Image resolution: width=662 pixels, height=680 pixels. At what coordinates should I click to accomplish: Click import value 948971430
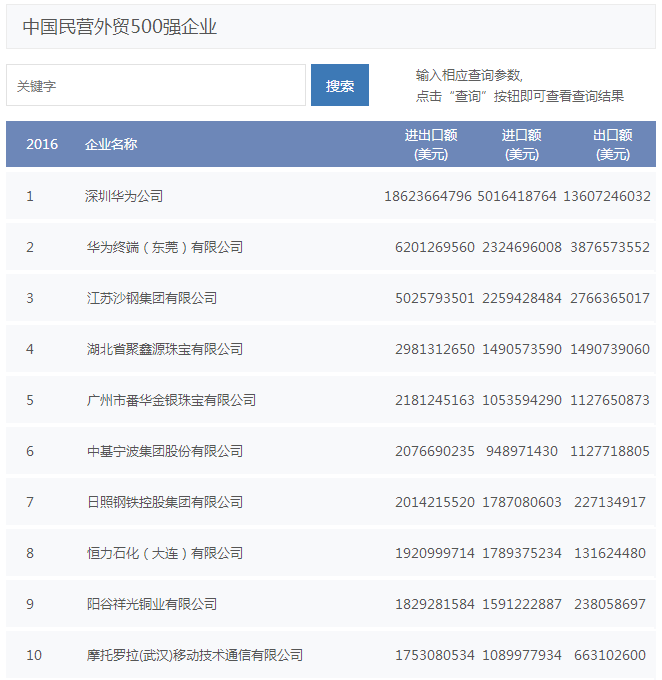tap(522, 451)
